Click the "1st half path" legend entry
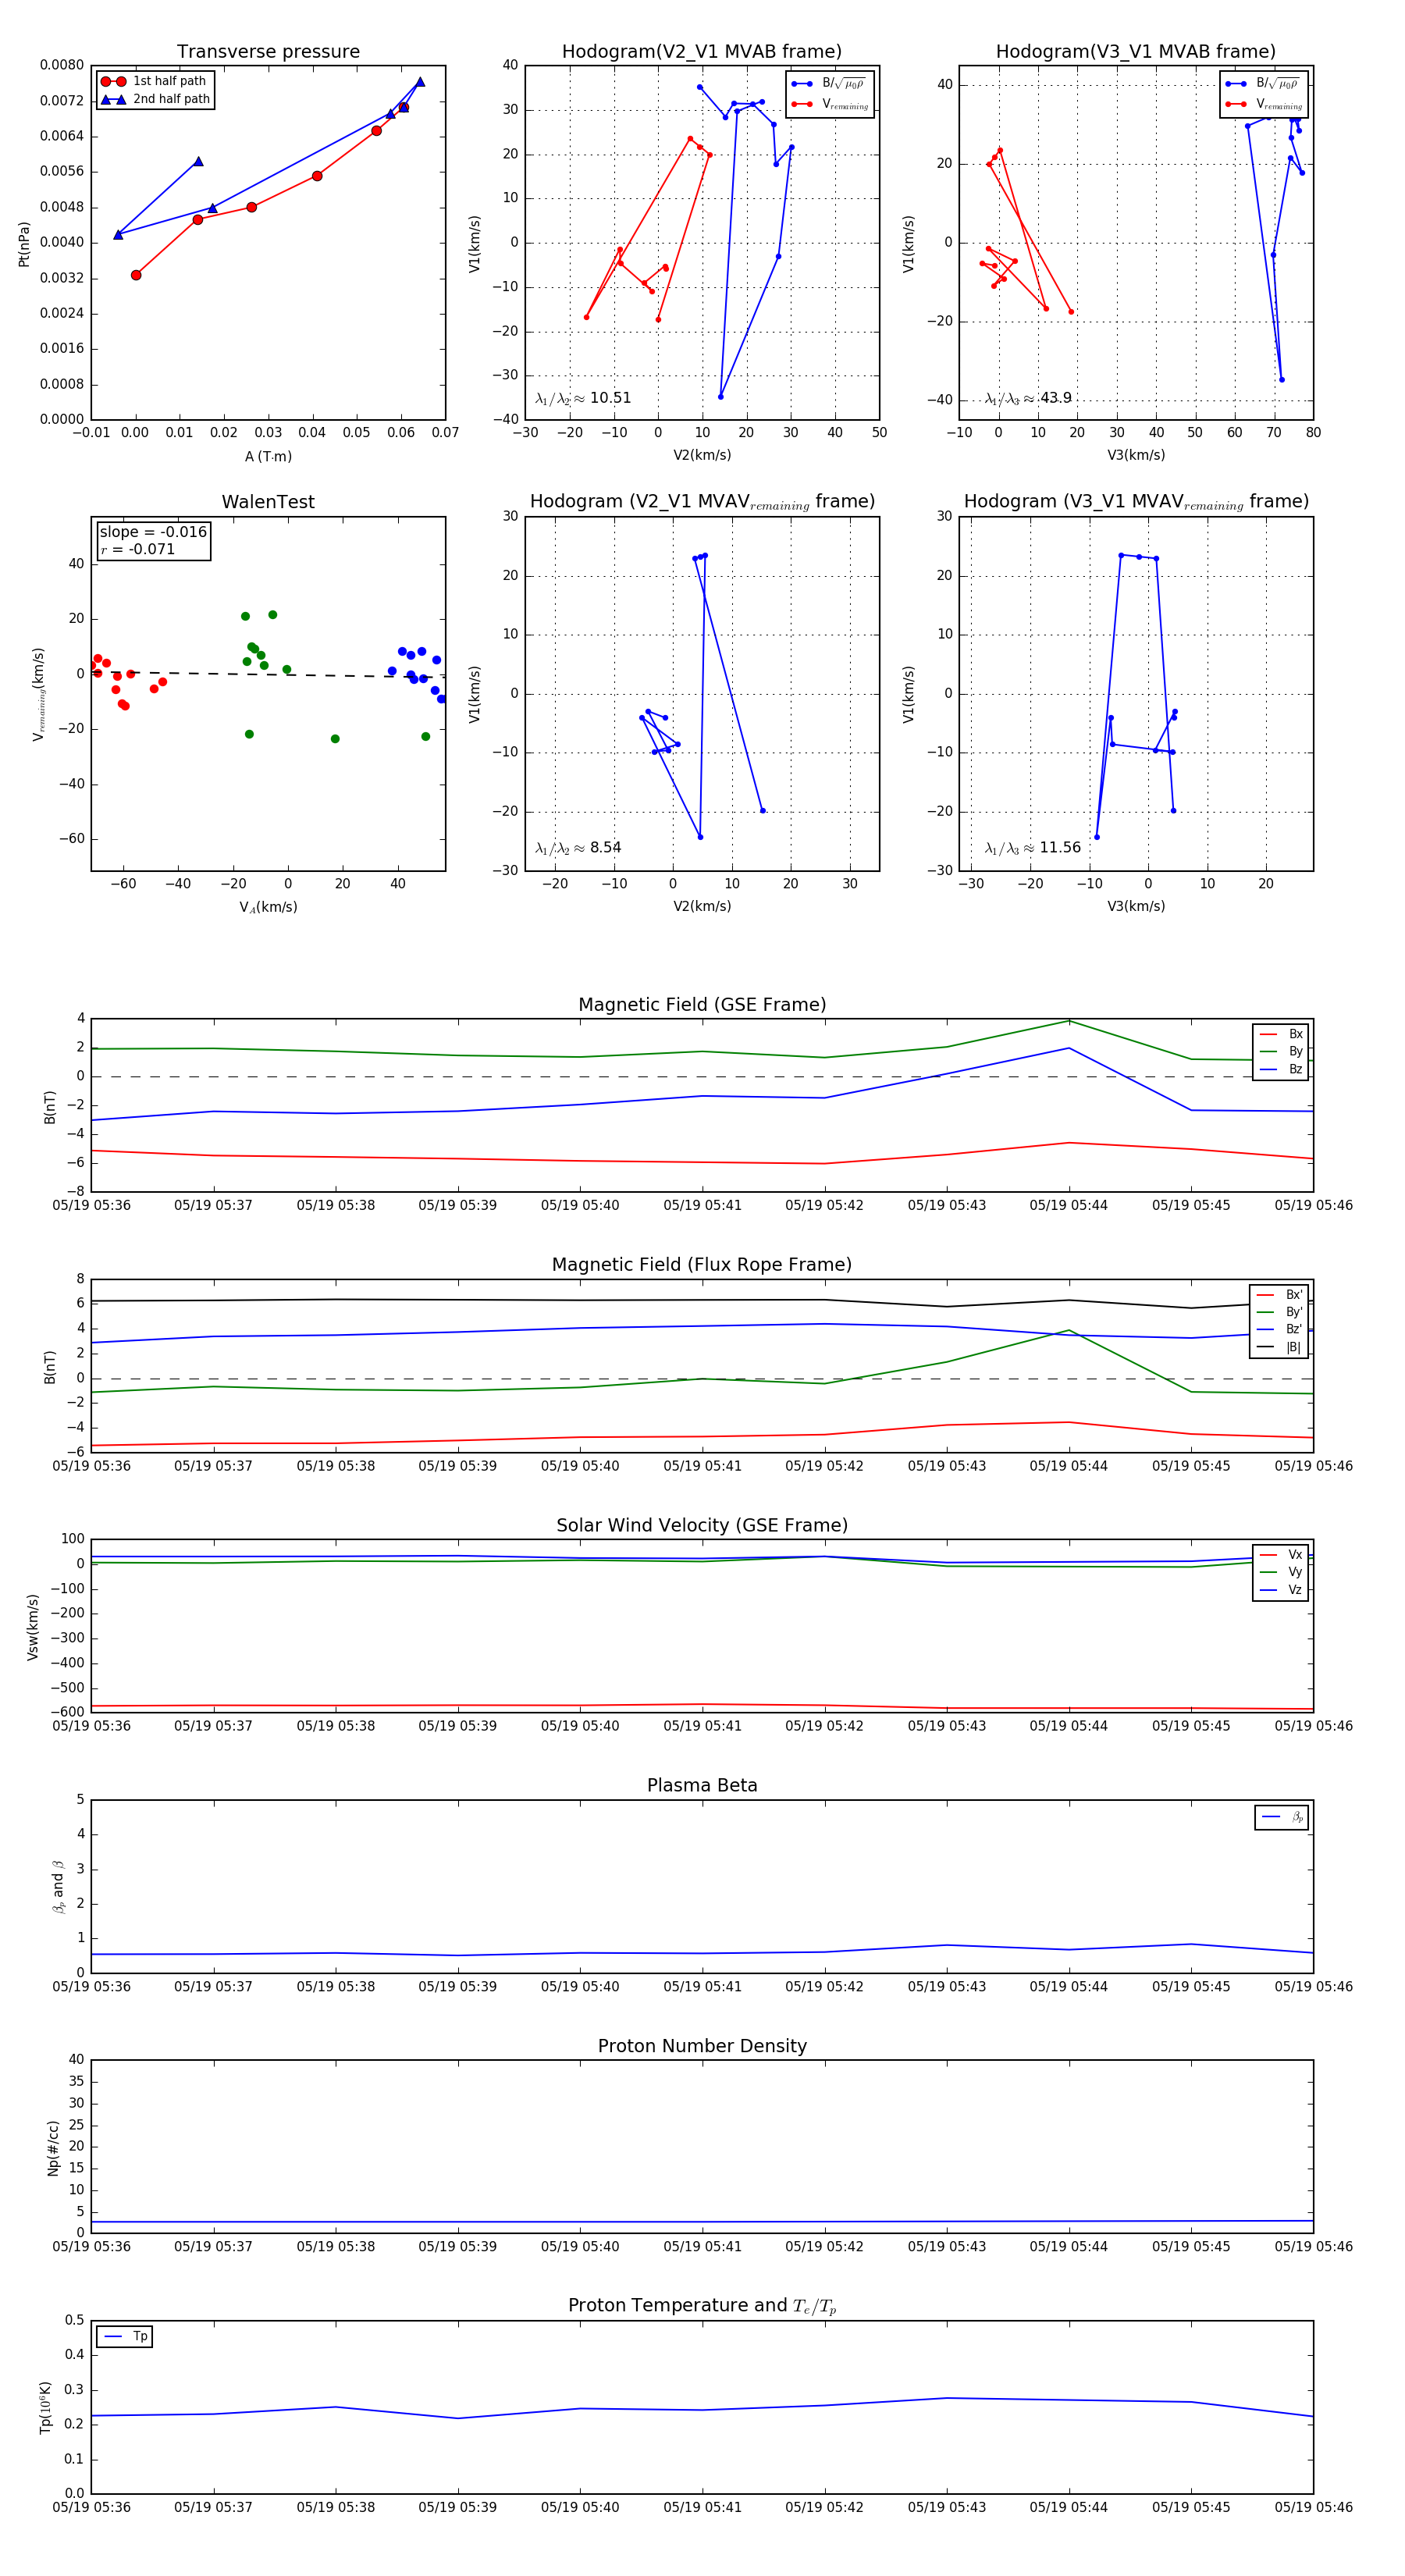This screenshot has width=1405, height=2576. 154,81
